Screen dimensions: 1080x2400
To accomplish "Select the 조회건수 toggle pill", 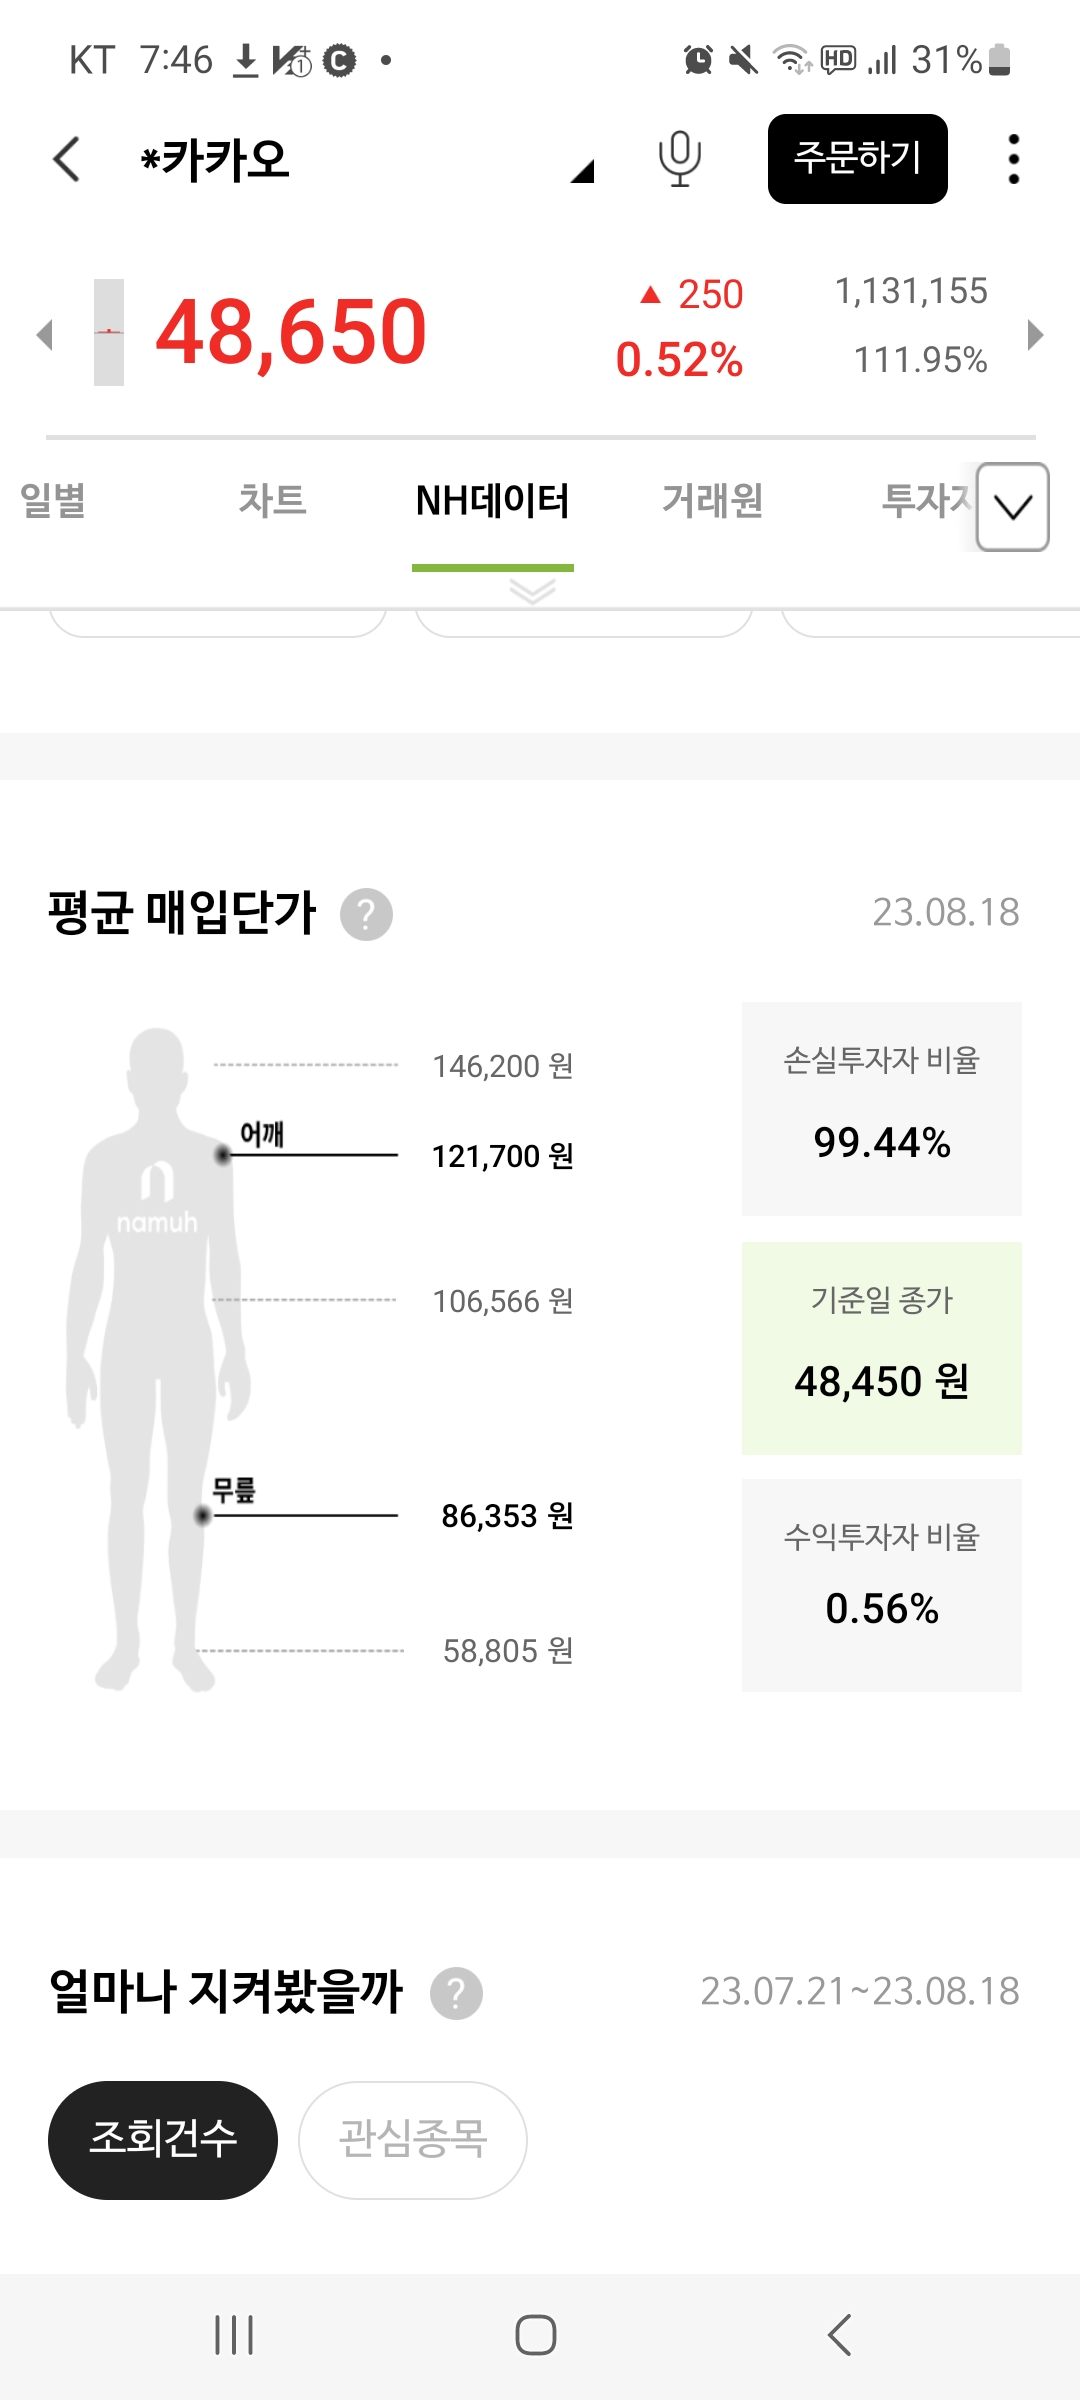I will (163, 2140).
